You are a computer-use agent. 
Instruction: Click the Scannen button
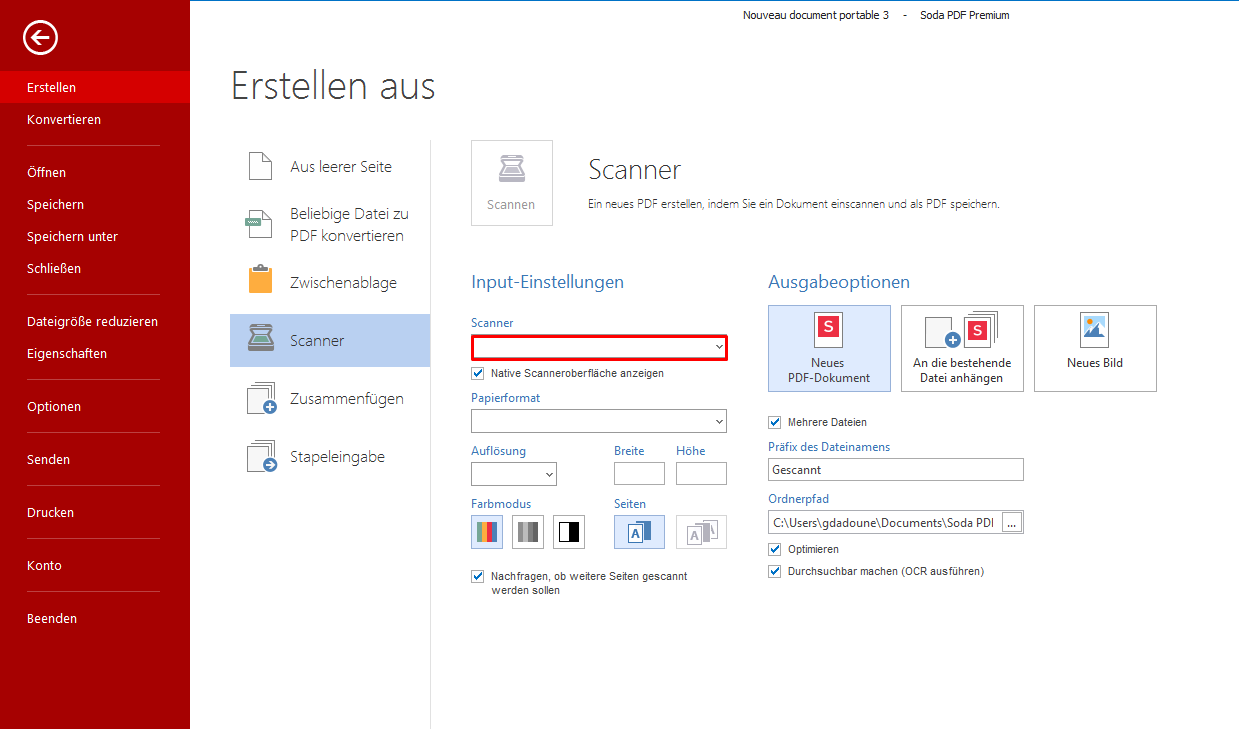[x=511, y=183]
